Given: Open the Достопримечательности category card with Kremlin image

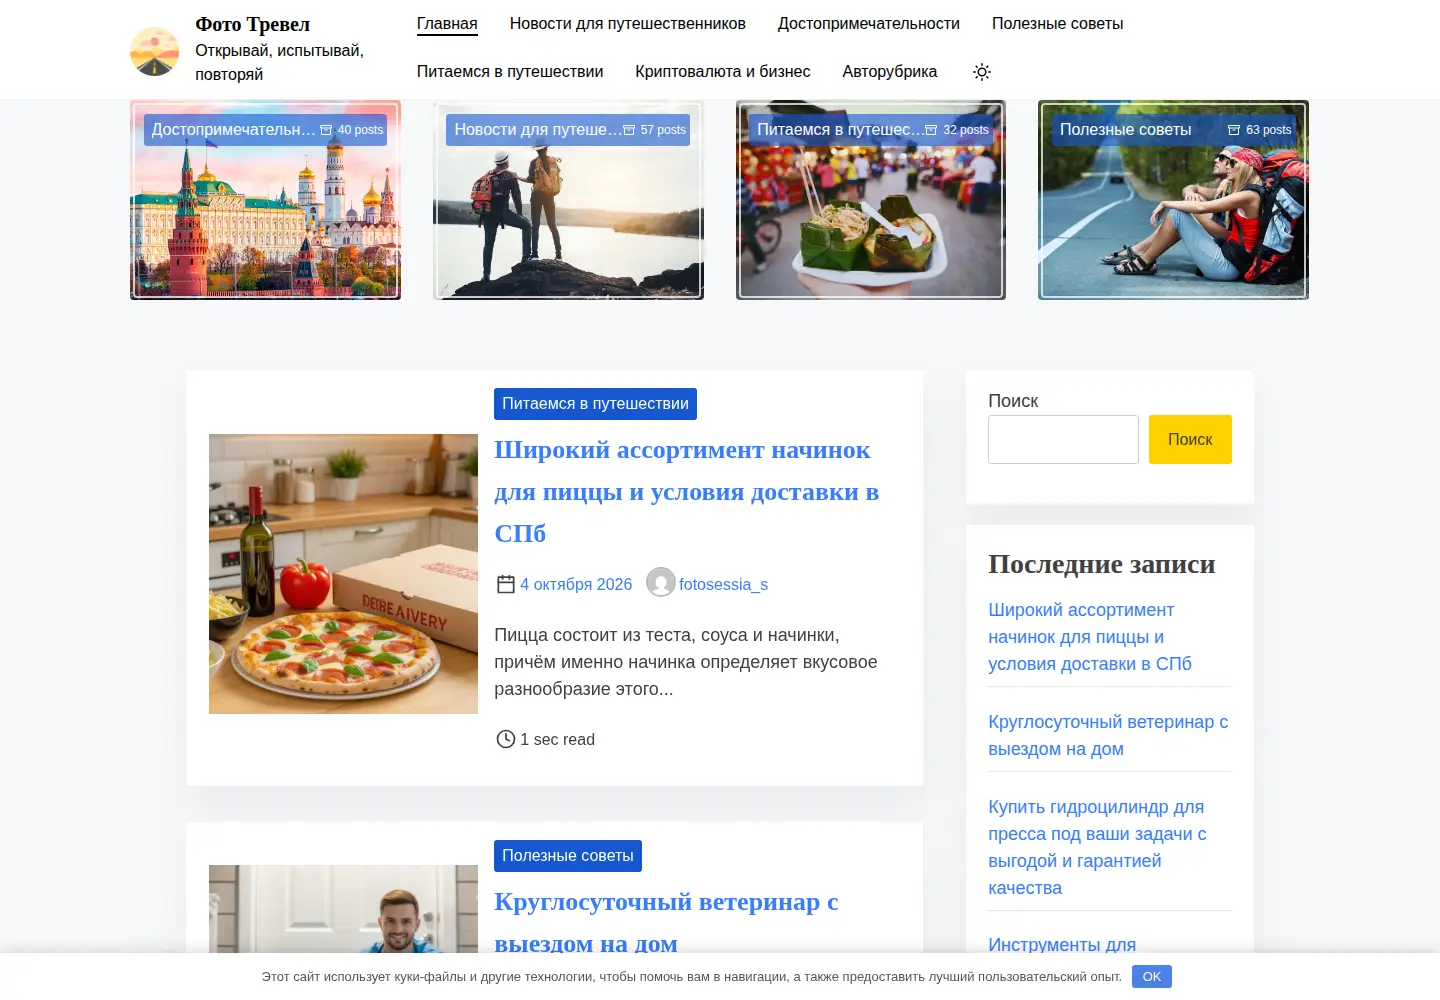Looking at the screenshot, I should click(x=265, y=200).
